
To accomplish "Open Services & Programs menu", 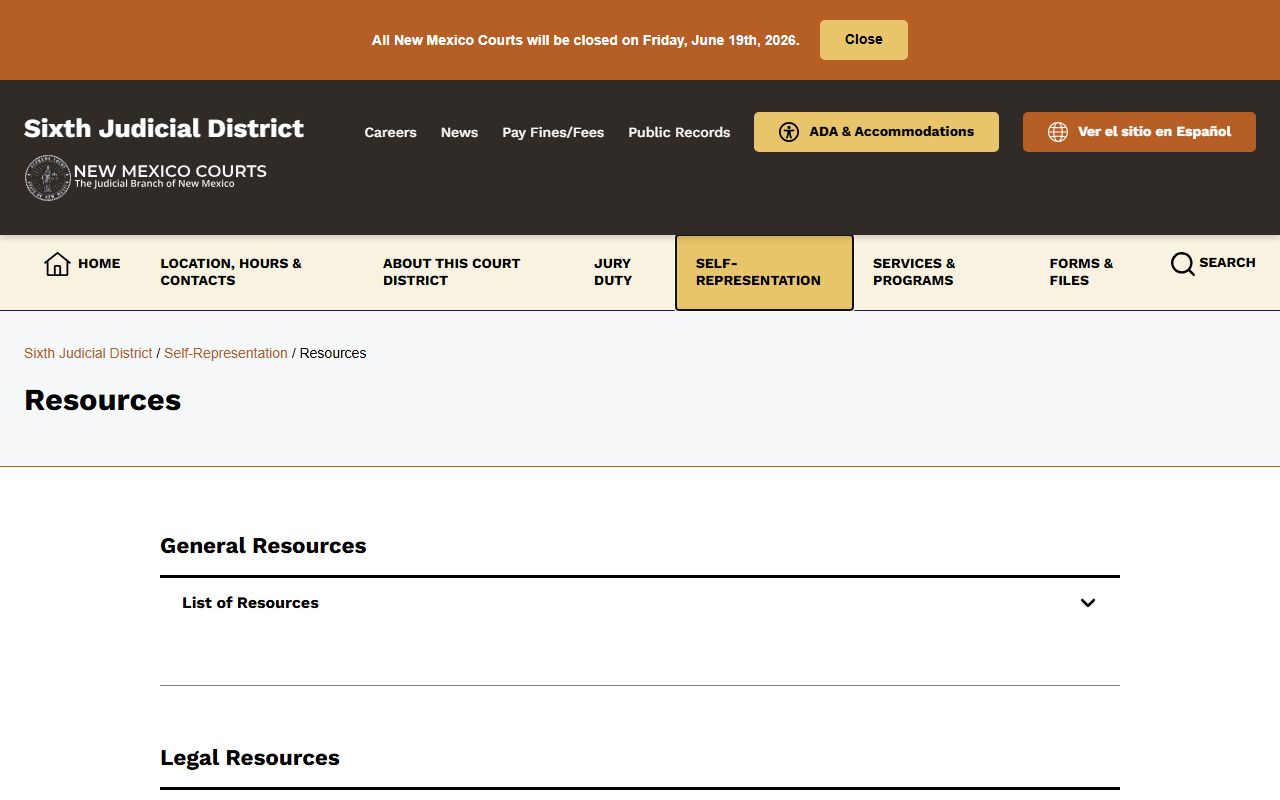I will 914,272.
